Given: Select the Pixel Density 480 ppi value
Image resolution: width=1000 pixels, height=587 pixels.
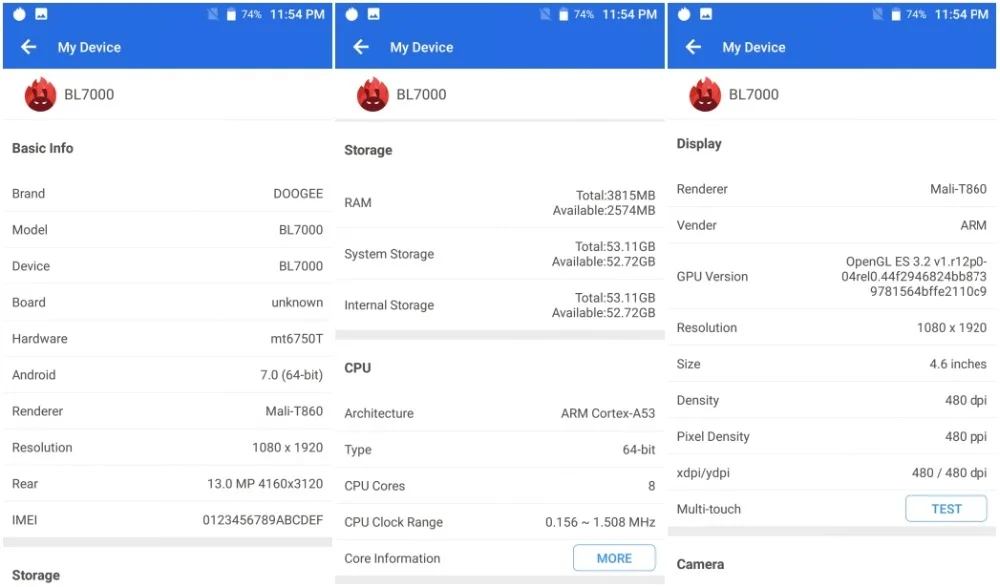Looking at the screenshot, I should pos(966,436).
